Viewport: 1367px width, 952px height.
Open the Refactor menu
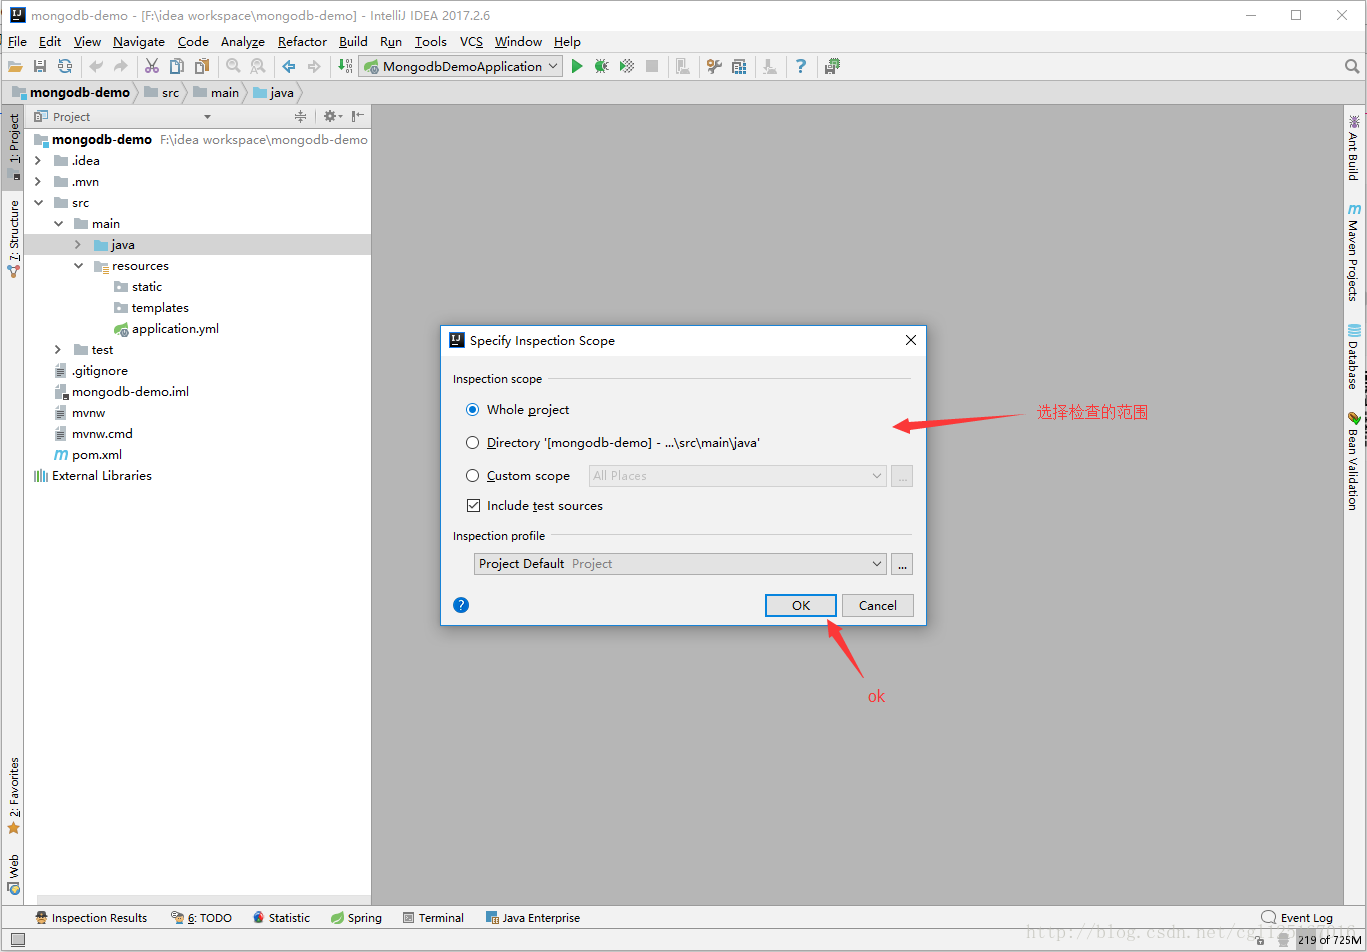click(x=302, y=41)
